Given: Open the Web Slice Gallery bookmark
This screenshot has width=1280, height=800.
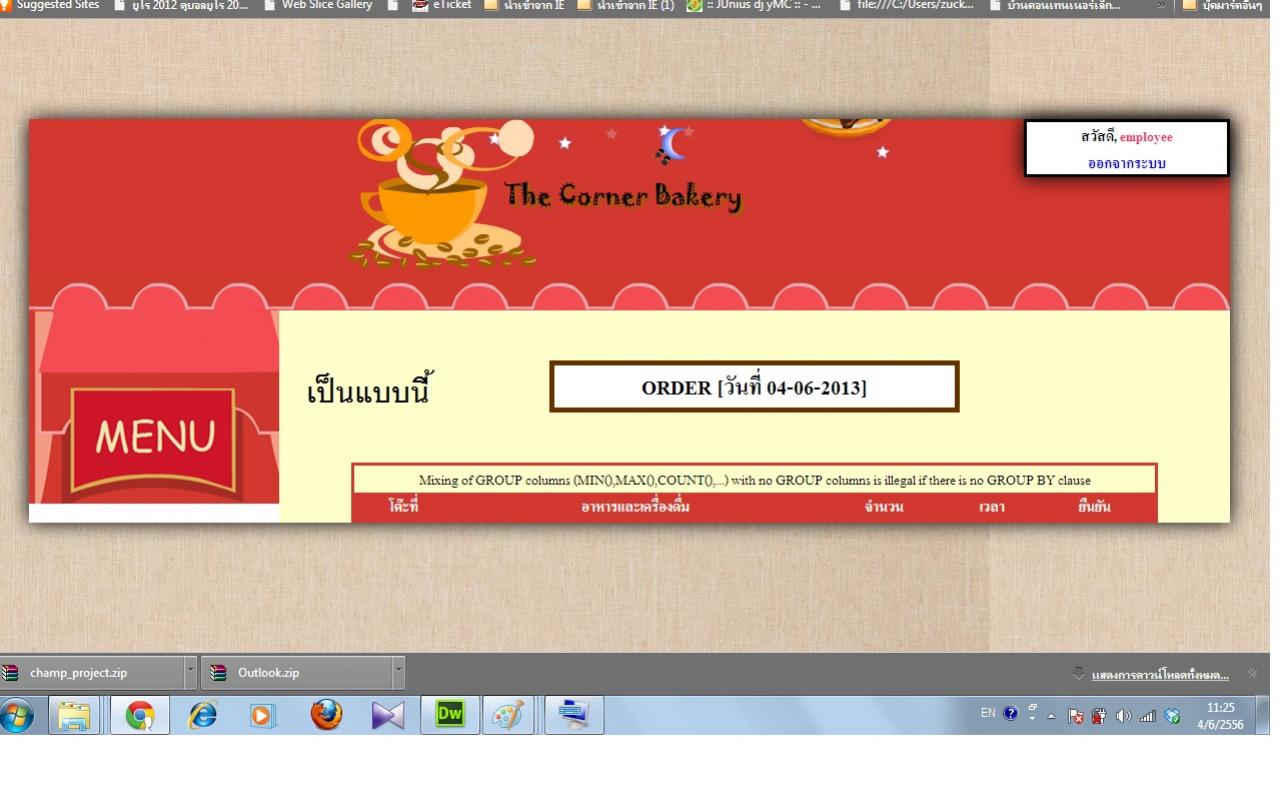Looking at the screenshot, I should (318, 5).
